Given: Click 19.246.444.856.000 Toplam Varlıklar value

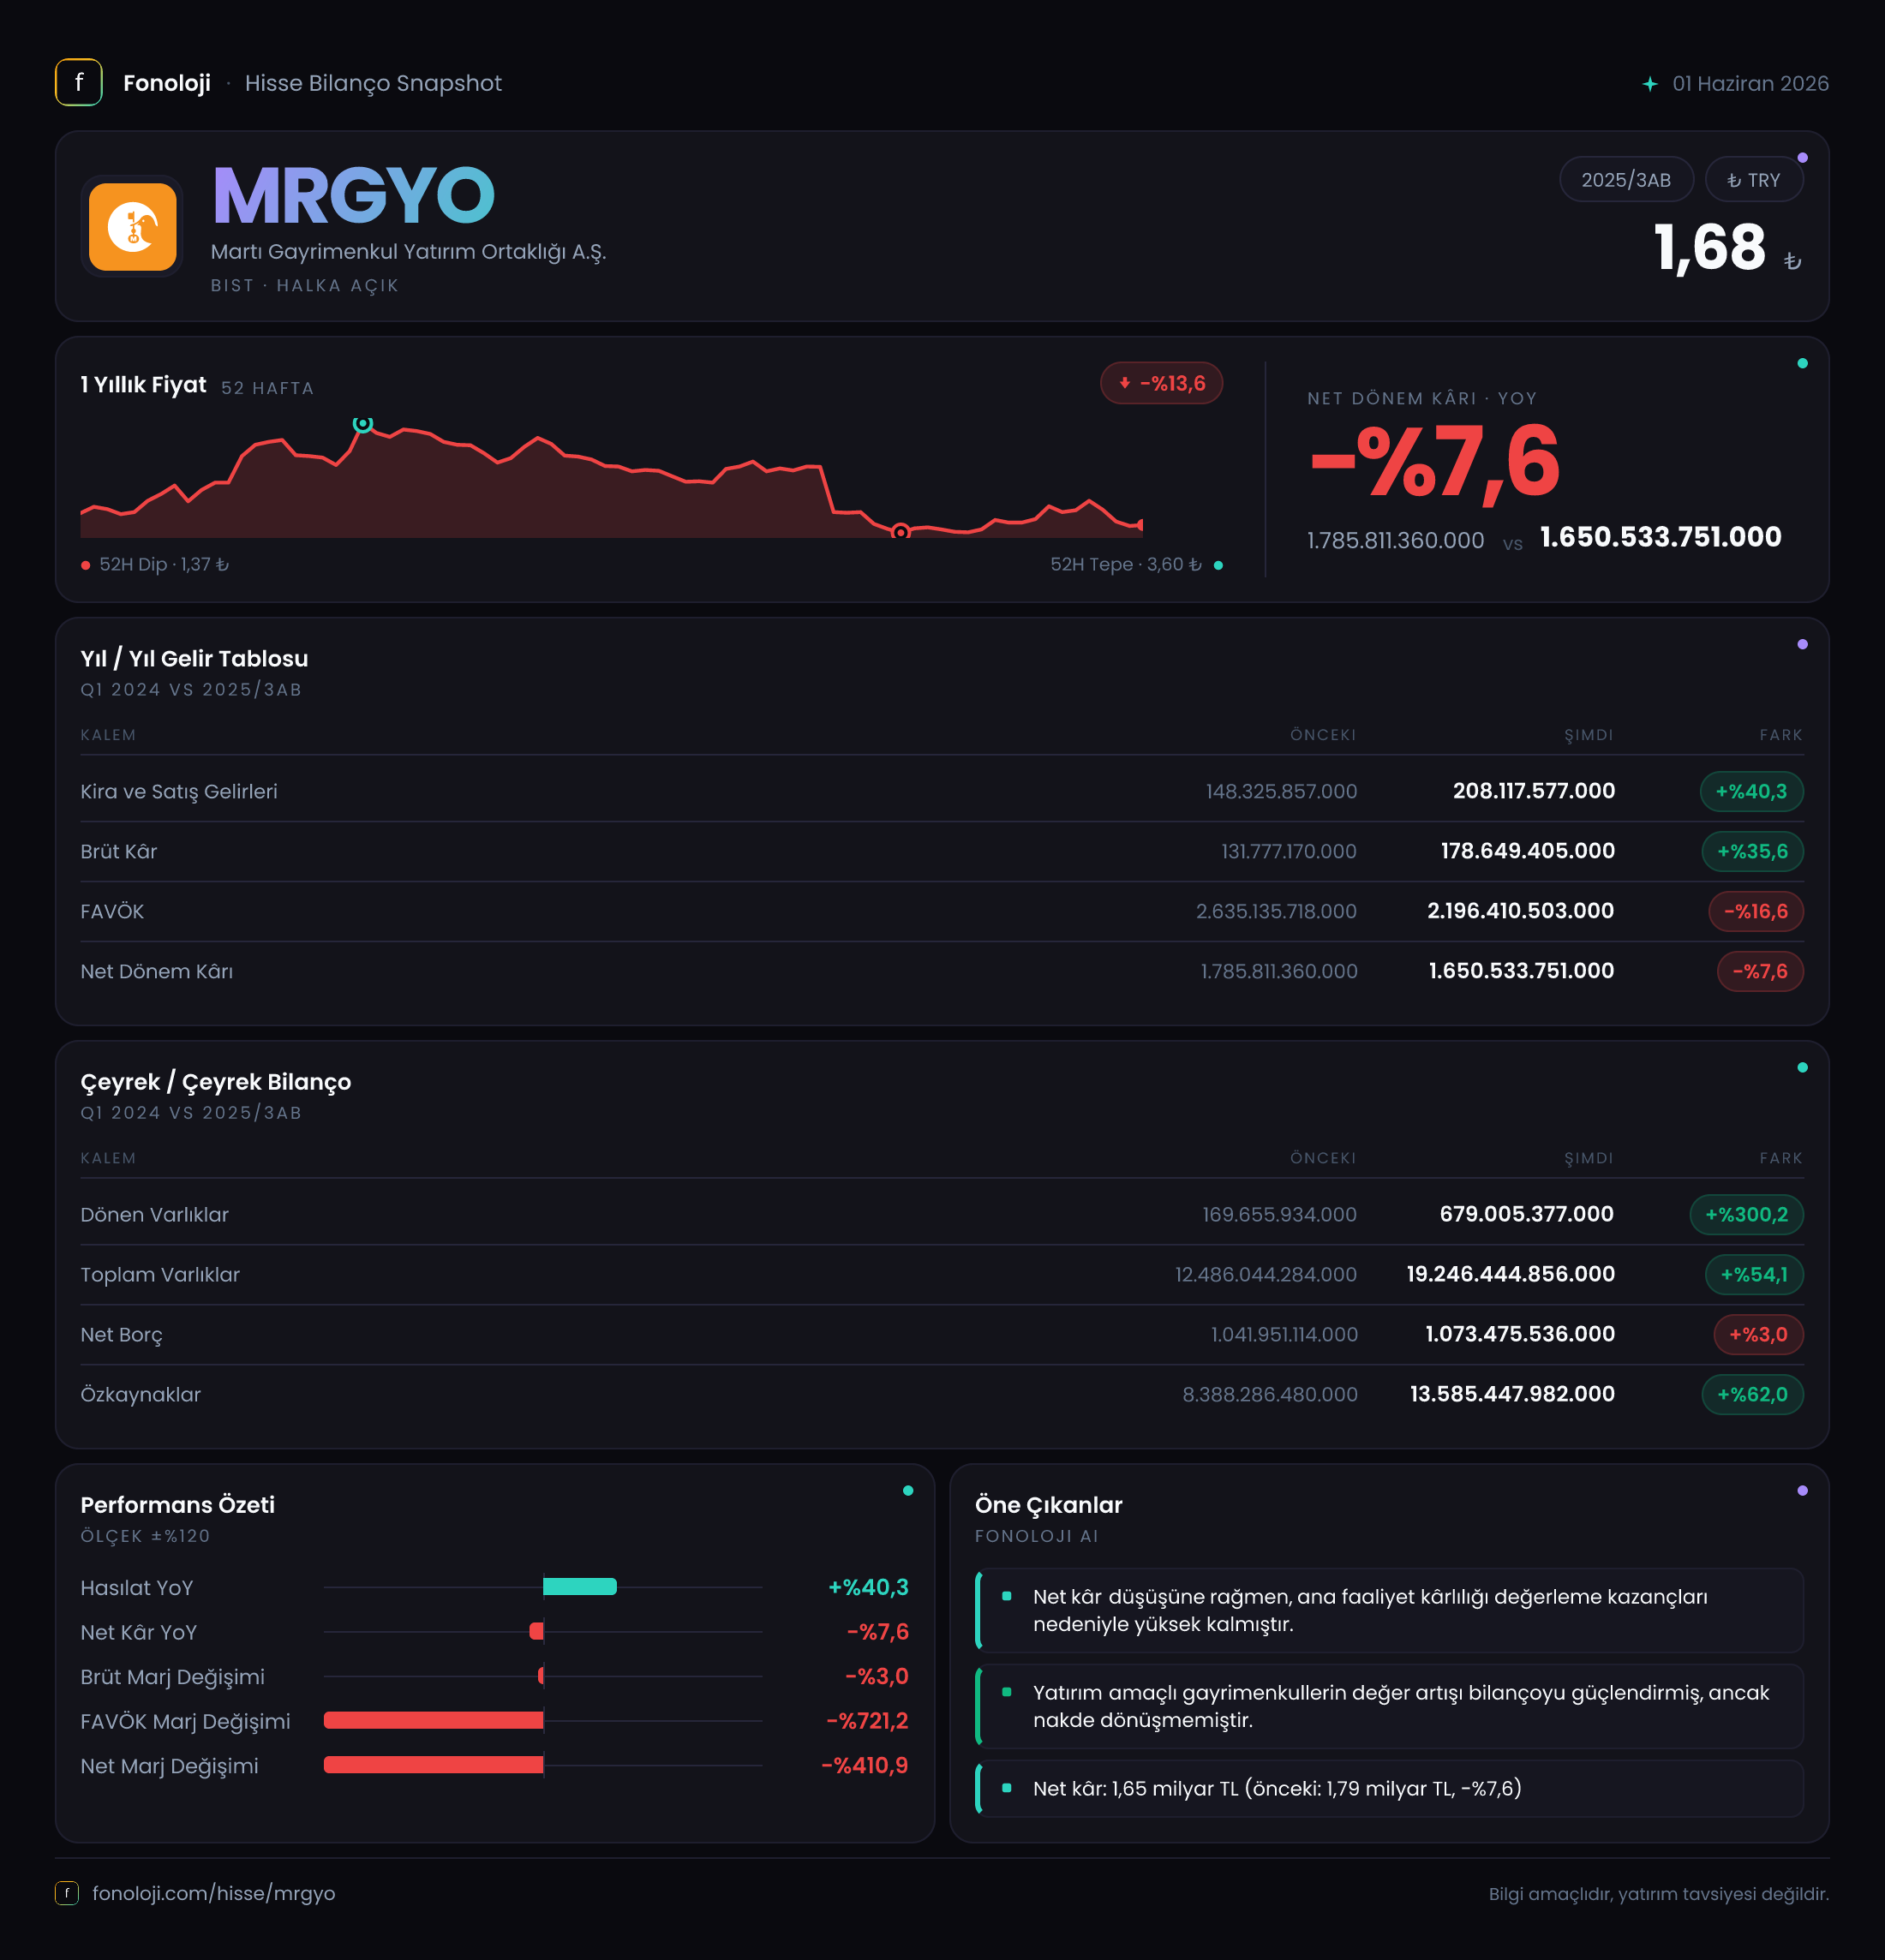Looking at the screenshot, I should [x=1510, y=1274].
